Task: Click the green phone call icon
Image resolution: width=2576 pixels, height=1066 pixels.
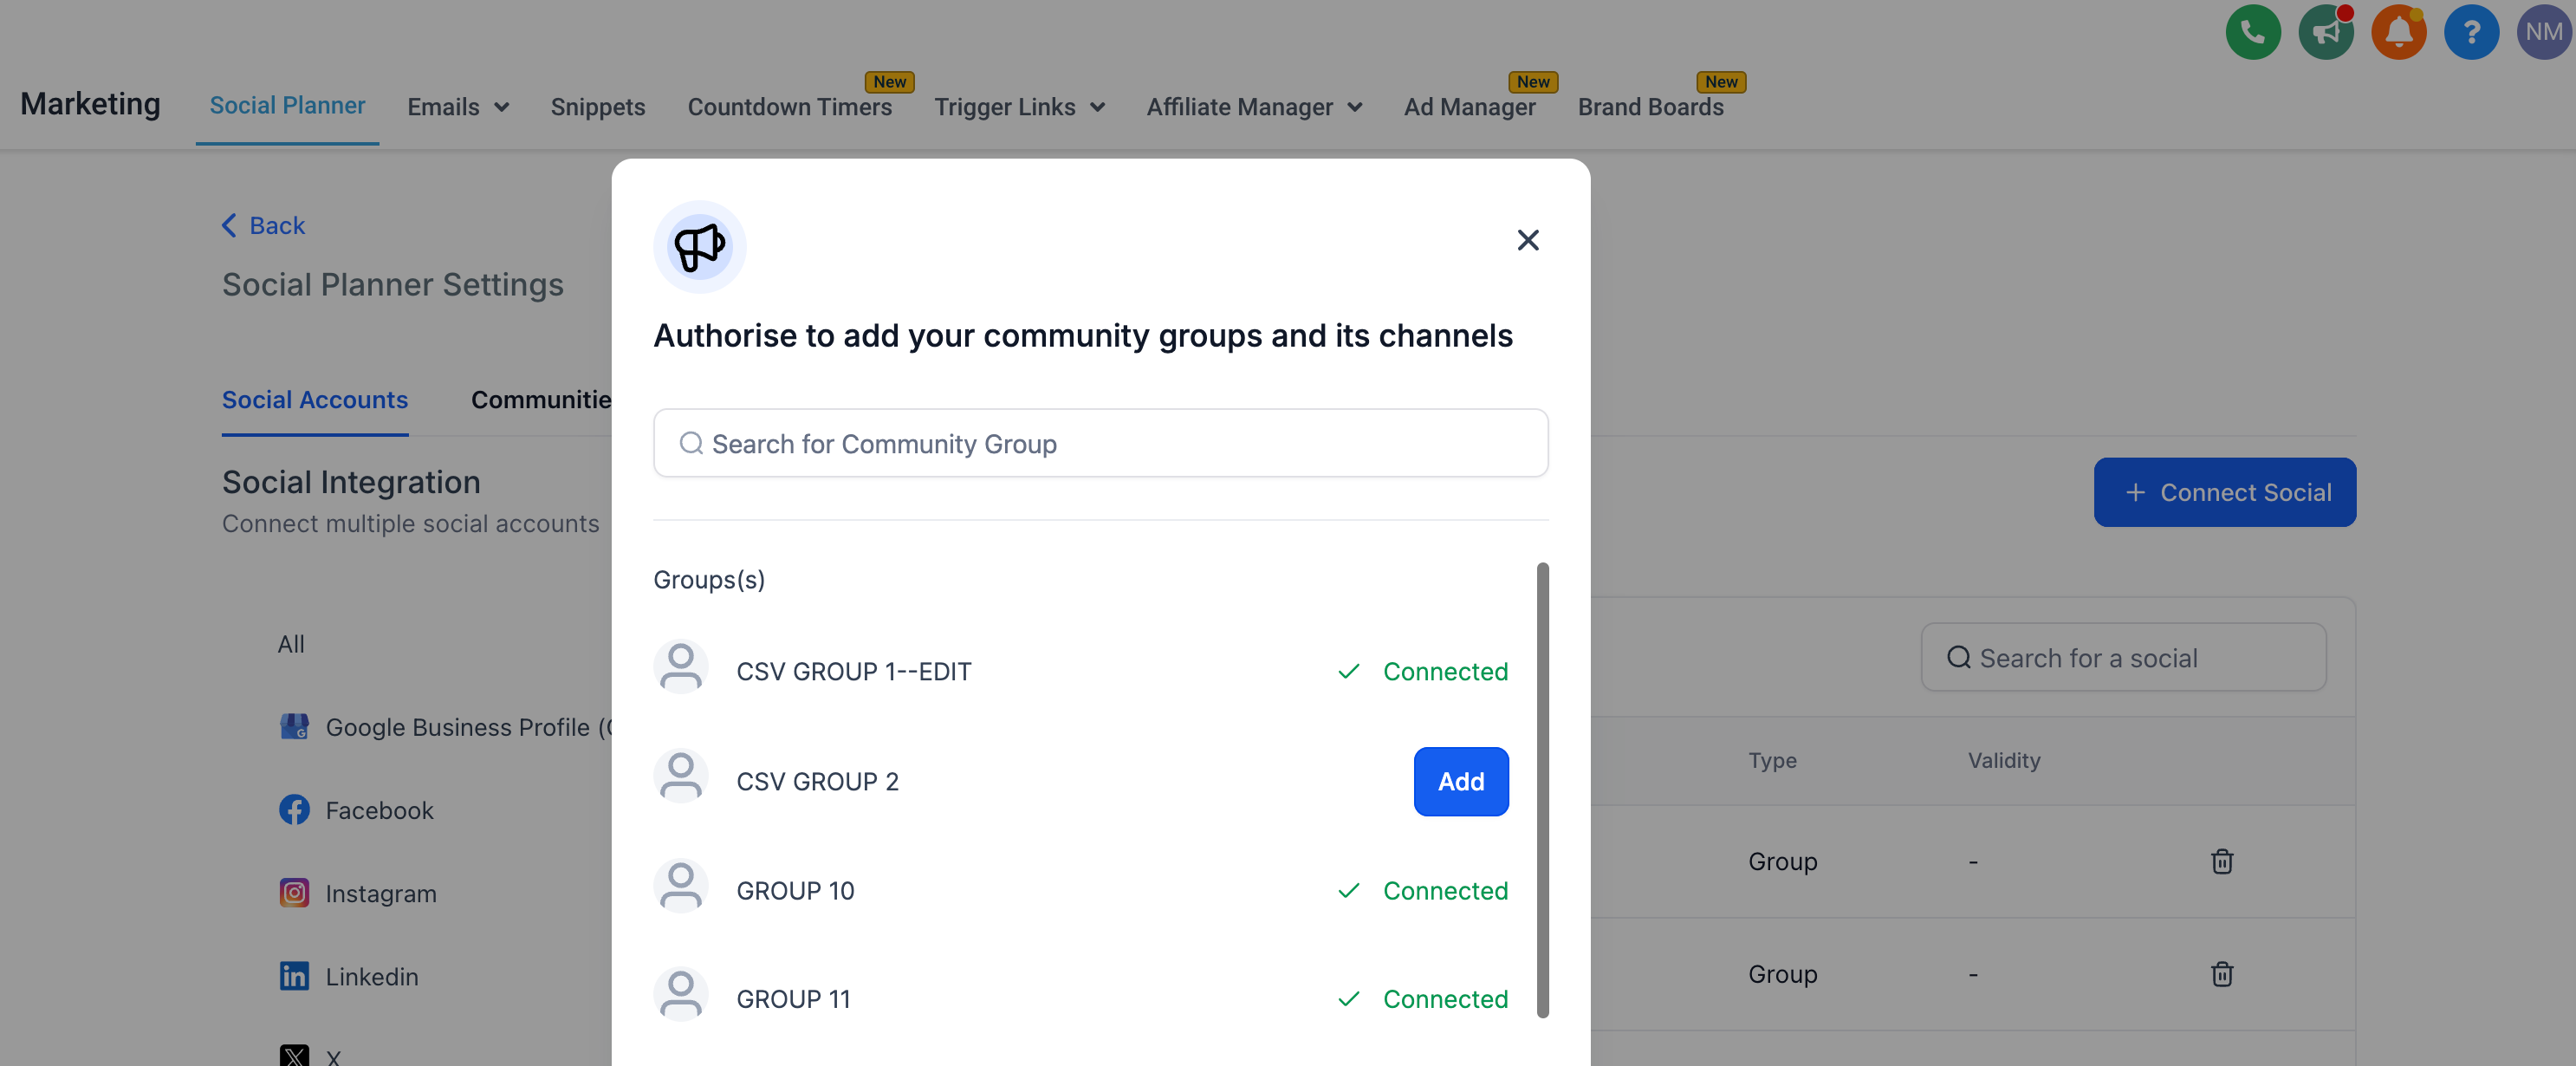Action: click(x=2252, y=32)
